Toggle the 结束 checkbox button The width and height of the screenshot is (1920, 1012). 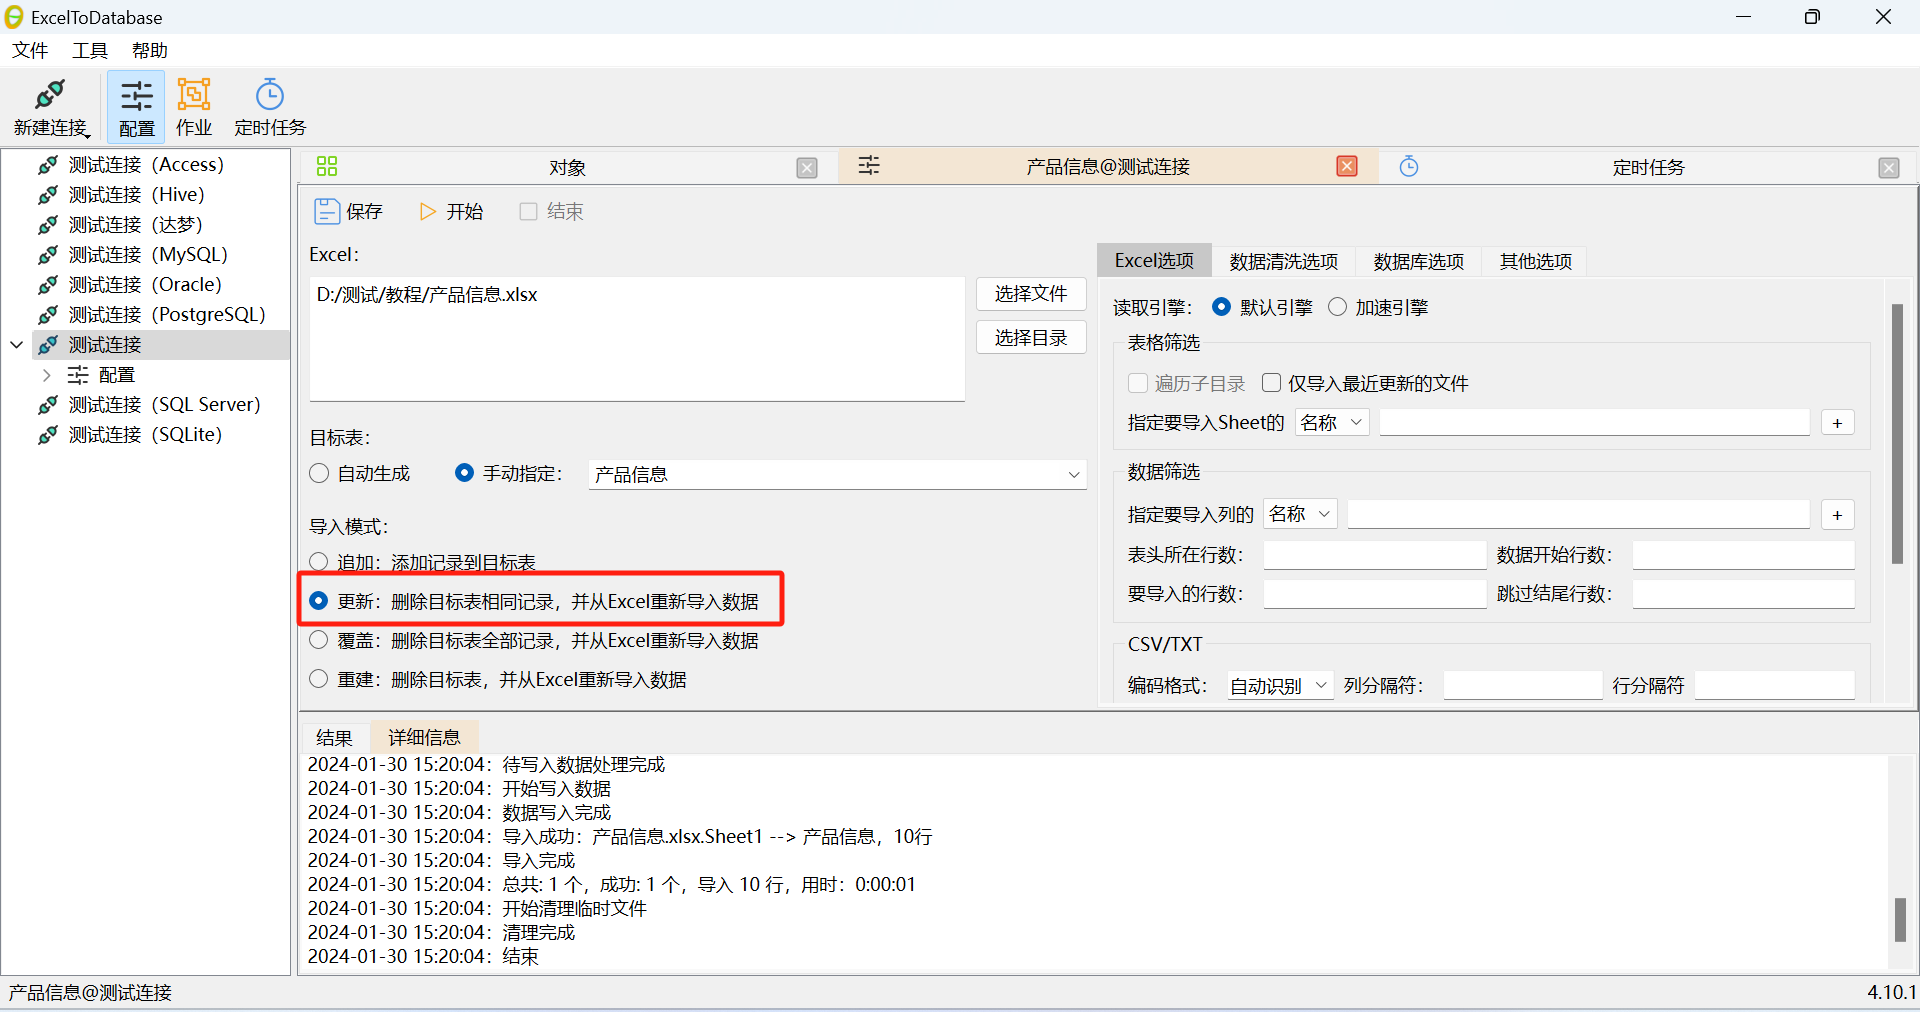(529, 211)
